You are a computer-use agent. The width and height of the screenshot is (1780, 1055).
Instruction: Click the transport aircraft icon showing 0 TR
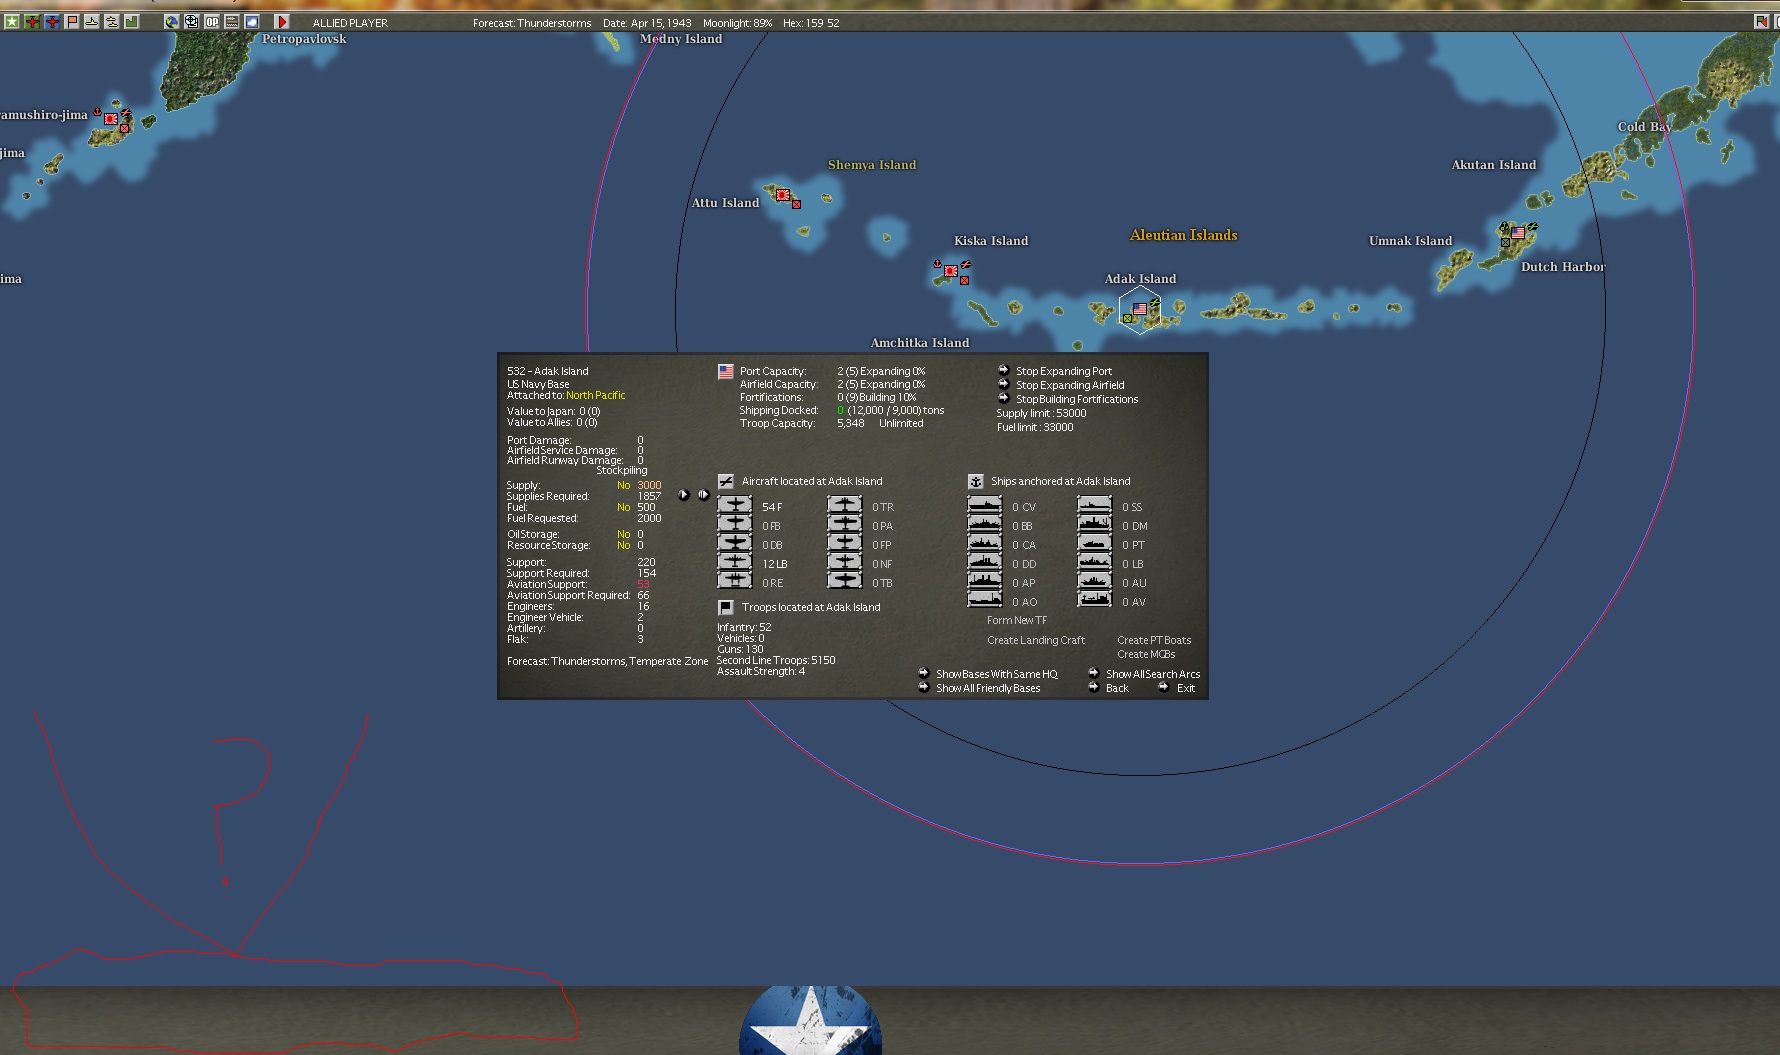tap(845, 505)
